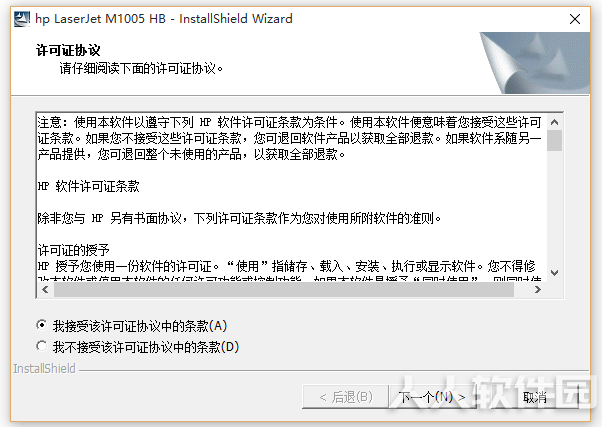Click license text scroll down arrow
The width and height of the screenshot is (602, 427).
point(554,273)
